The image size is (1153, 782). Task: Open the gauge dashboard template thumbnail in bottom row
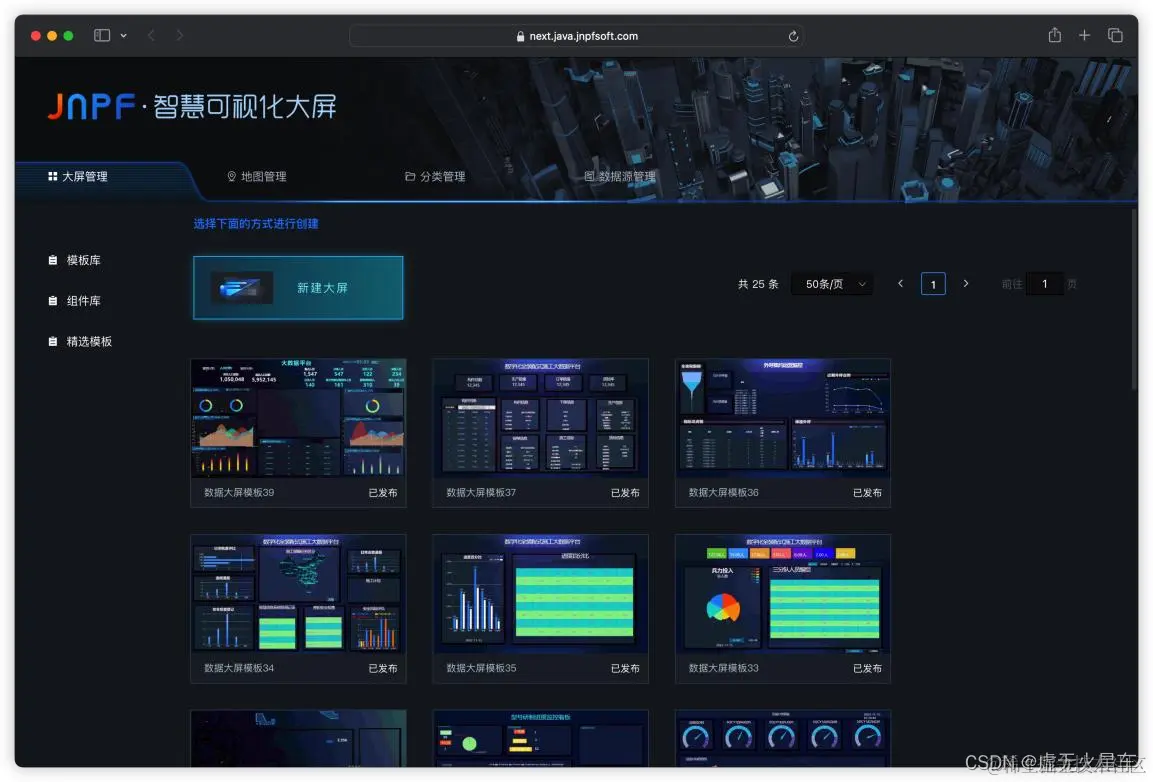pyautogui.click(x=782, y=739)
